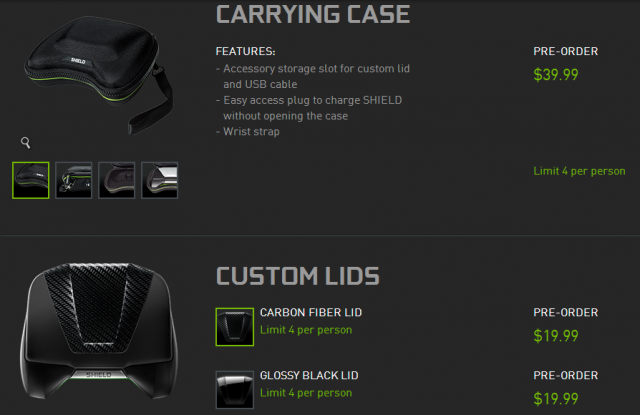Image resolution: width=640 pixels, height=415 pixels.
Task: Select the fourth carrying case thumbnail
Action: pos(160,180)
